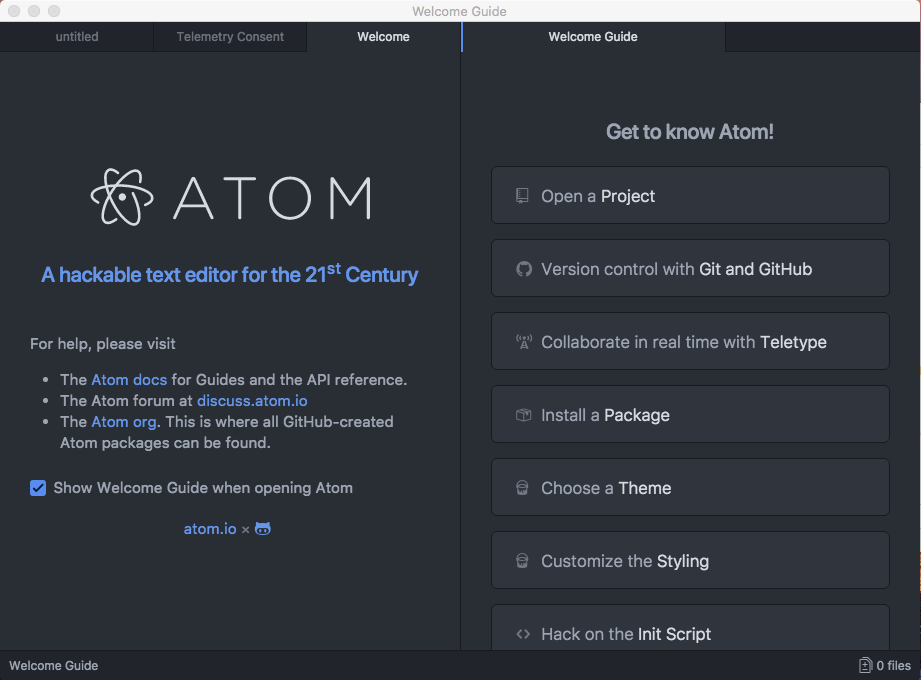921x680 pixels.
Task: Click the Teletype radio tower icon
Action: pos(523,342)
